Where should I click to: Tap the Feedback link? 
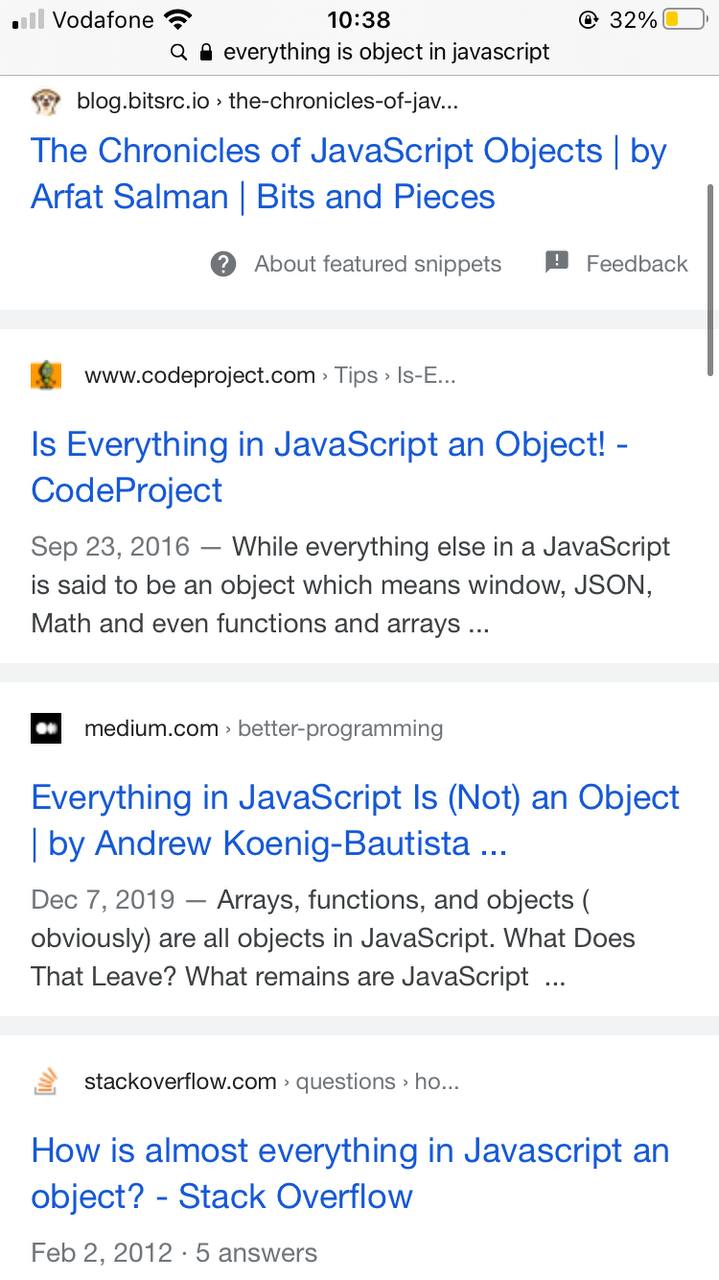click(x=637, y=264)
